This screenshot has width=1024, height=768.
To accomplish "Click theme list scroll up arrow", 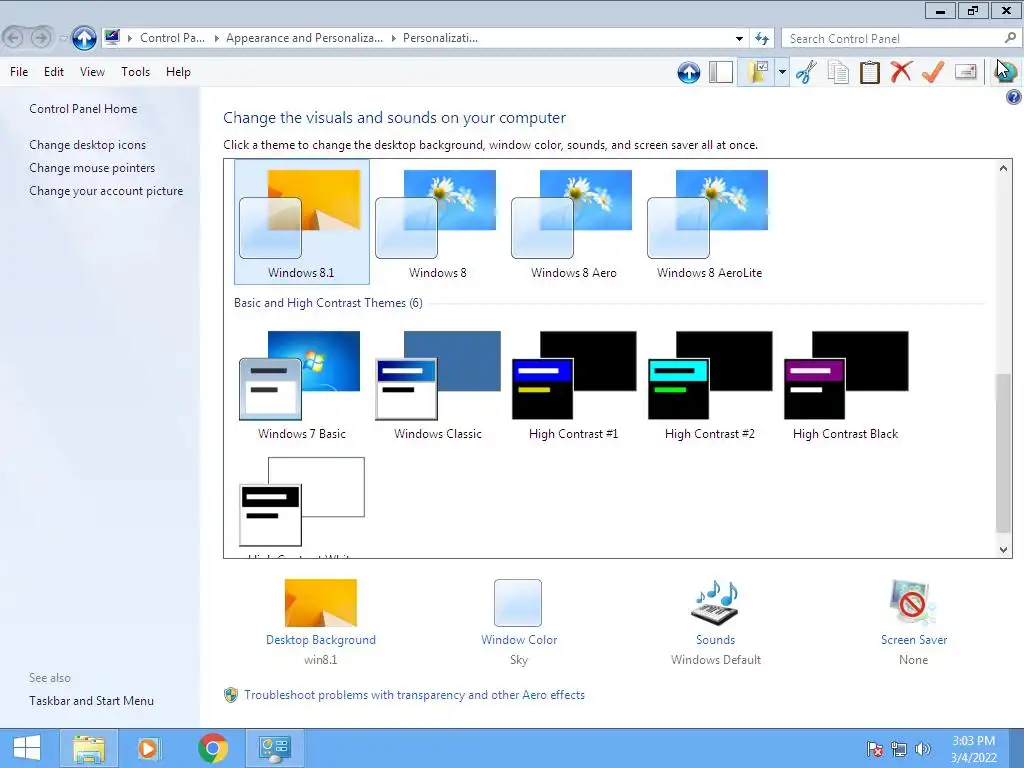I will coord(1004,168).
